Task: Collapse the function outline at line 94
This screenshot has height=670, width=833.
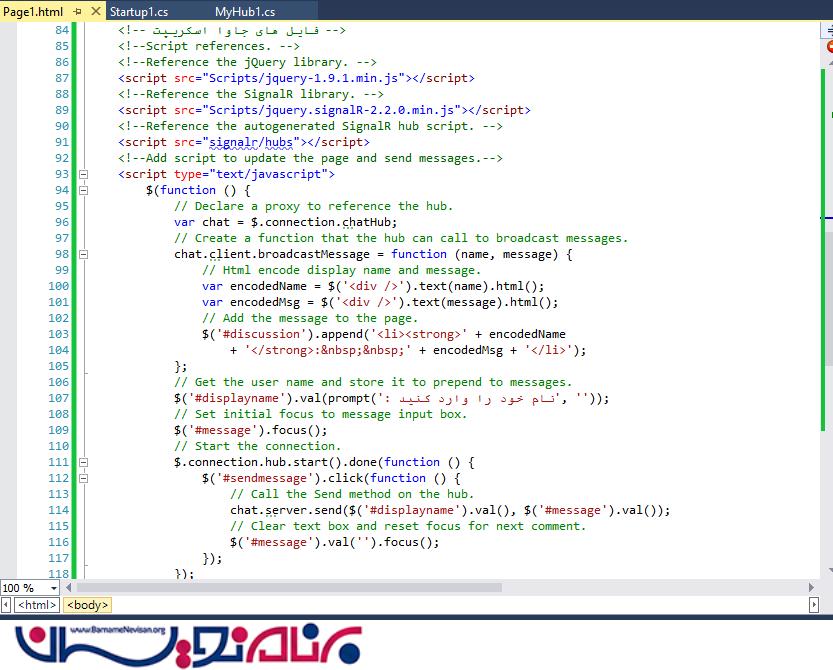Action: (x=82, y=190)
